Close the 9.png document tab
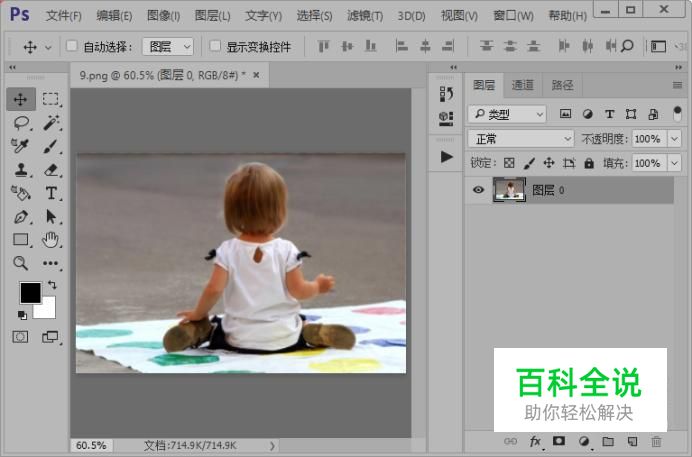The height and width of the screenshot is (457, 692). tap(256, 75)
